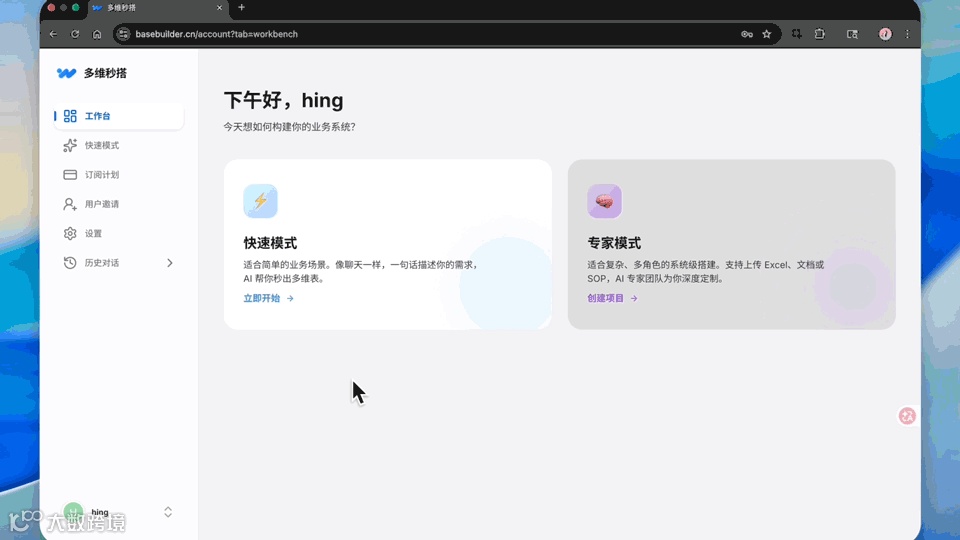Click the hing user avatar
Screen dimensions: 960x540
click(x=73, y=512)
